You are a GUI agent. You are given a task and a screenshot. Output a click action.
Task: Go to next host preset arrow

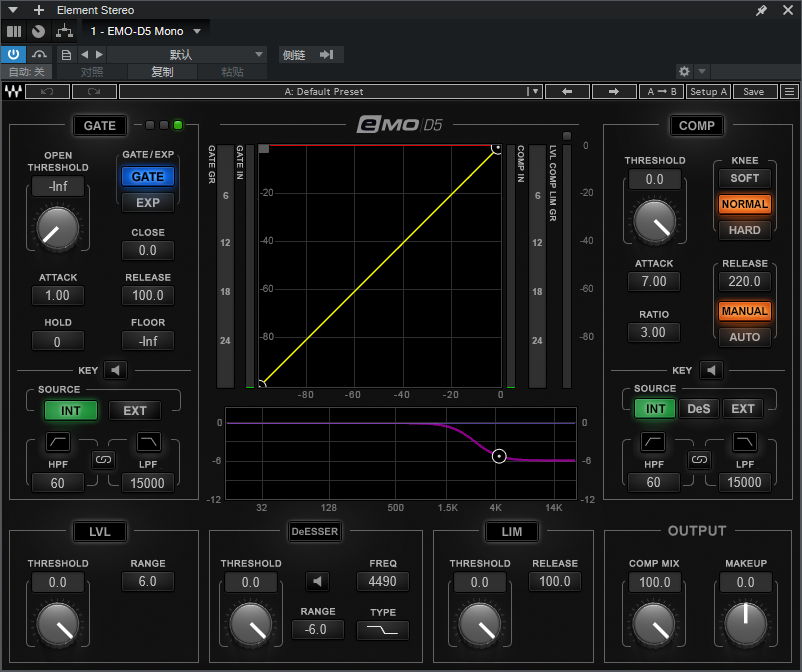pyautogui.click(x=99, y=54)
